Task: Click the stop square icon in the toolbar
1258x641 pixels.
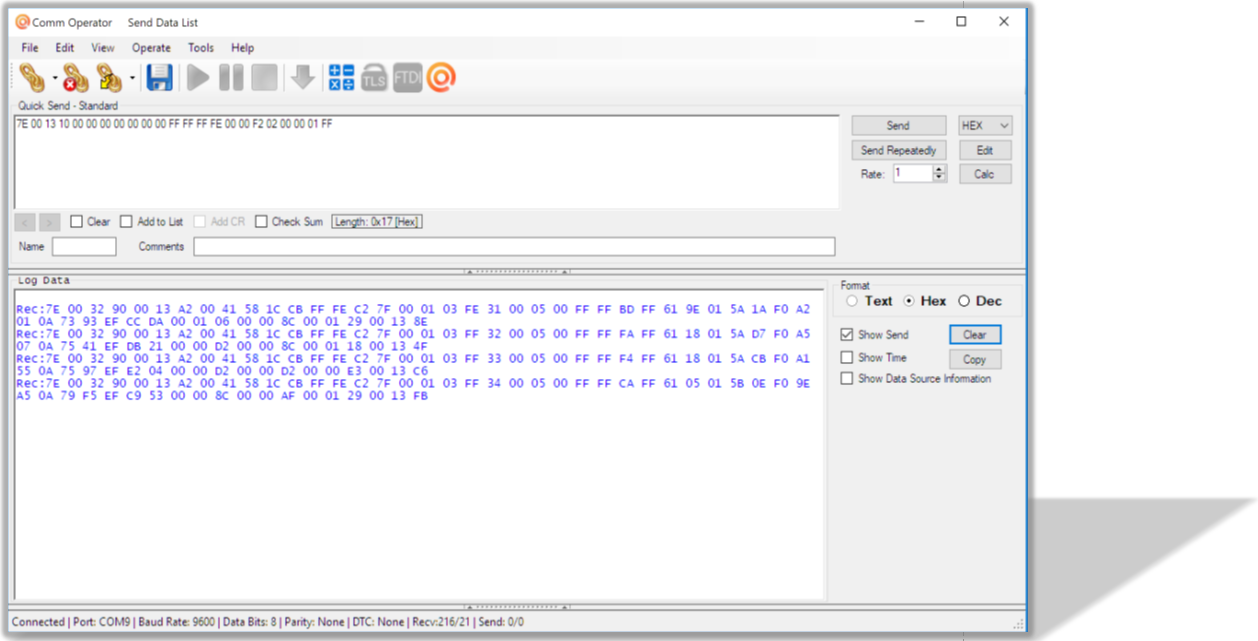Action: click(264, 77)
